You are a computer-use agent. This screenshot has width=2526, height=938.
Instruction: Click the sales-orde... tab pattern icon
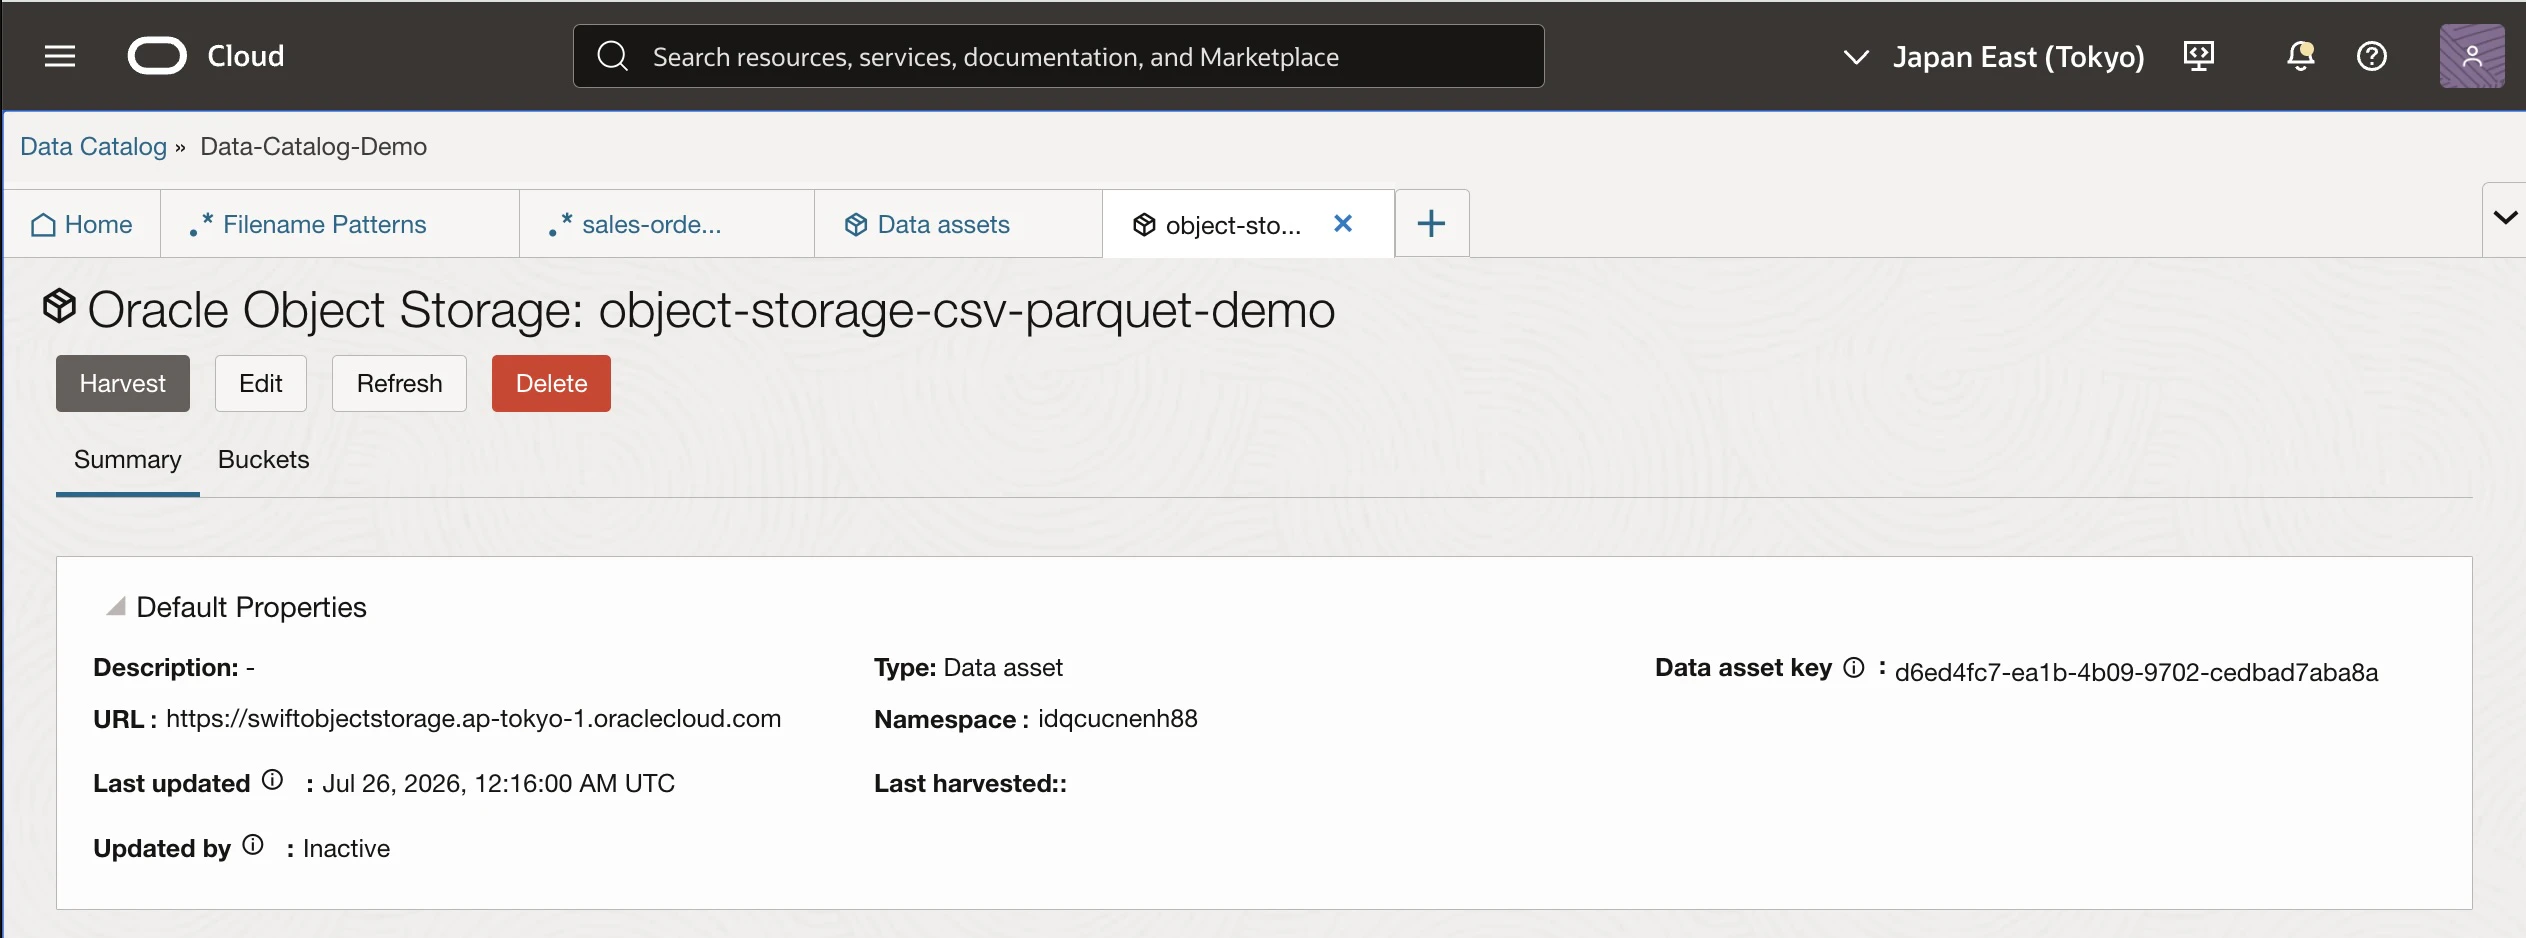560,225
